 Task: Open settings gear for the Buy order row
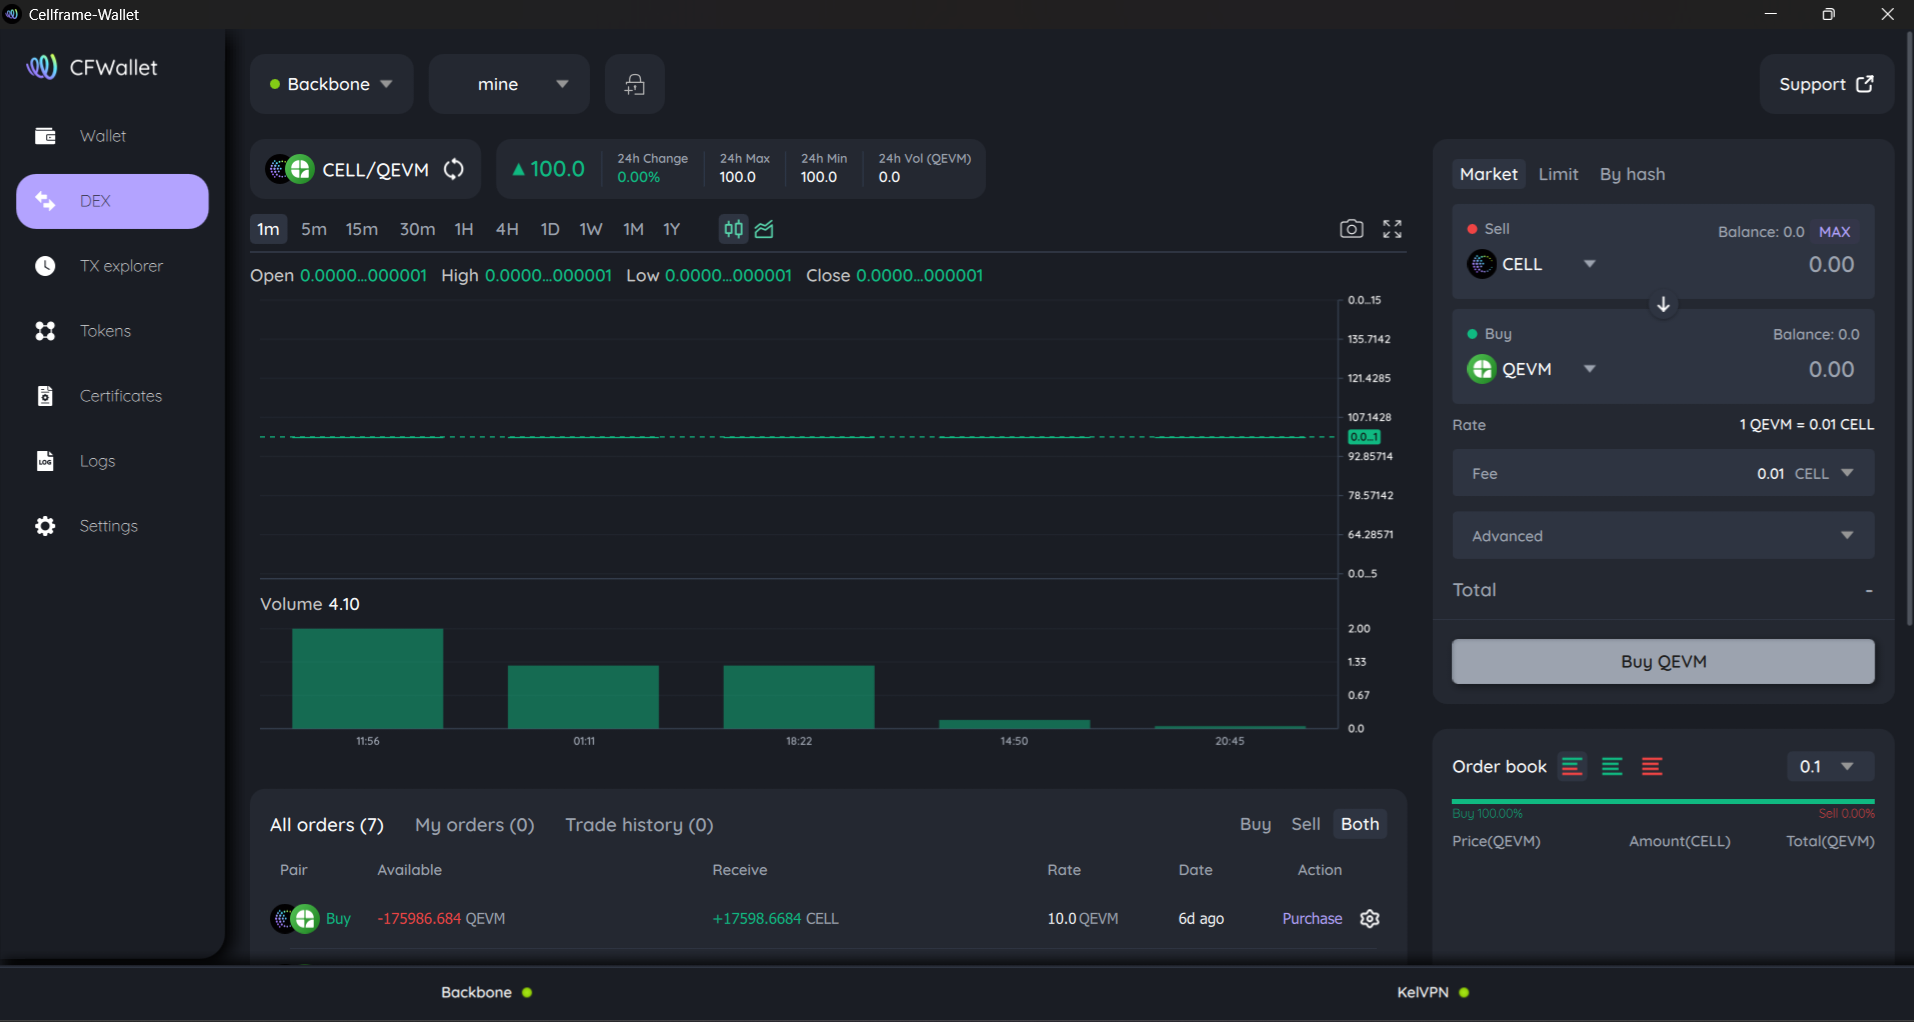tap(1370, 919)
